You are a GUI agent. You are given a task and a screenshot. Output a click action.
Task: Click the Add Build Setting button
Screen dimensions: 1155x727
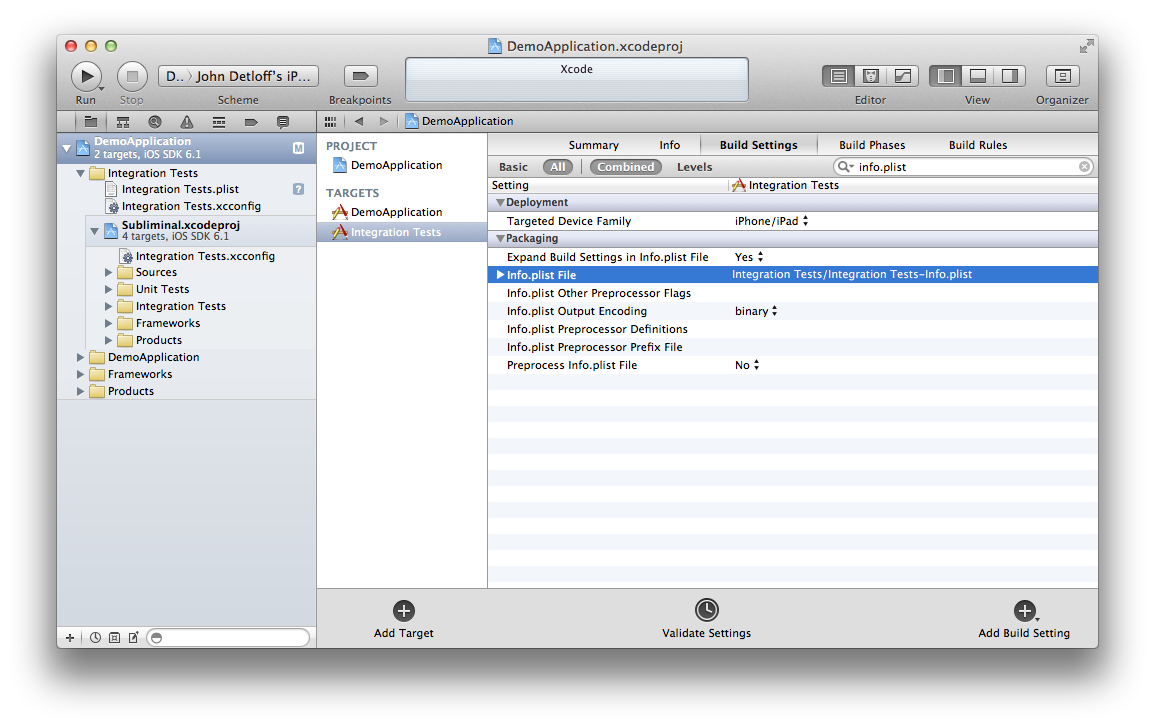(1024, 619)
